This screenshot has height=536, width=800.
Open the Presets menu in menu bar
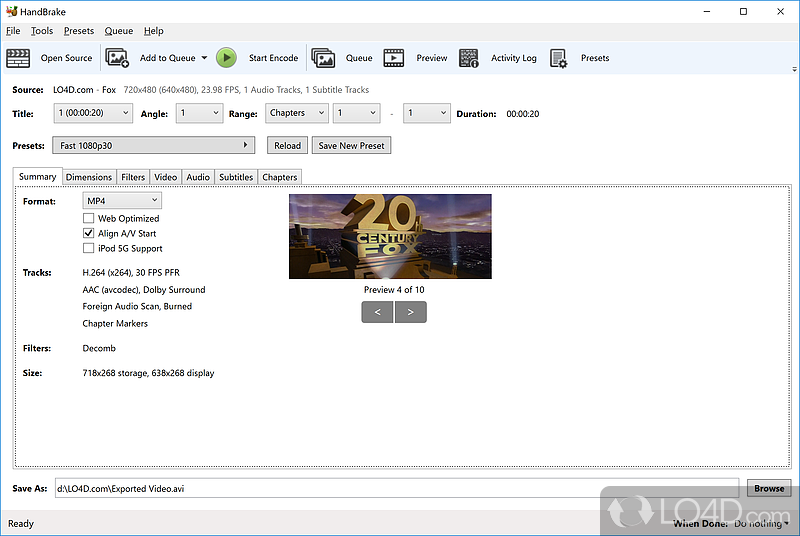click(79, 31)
